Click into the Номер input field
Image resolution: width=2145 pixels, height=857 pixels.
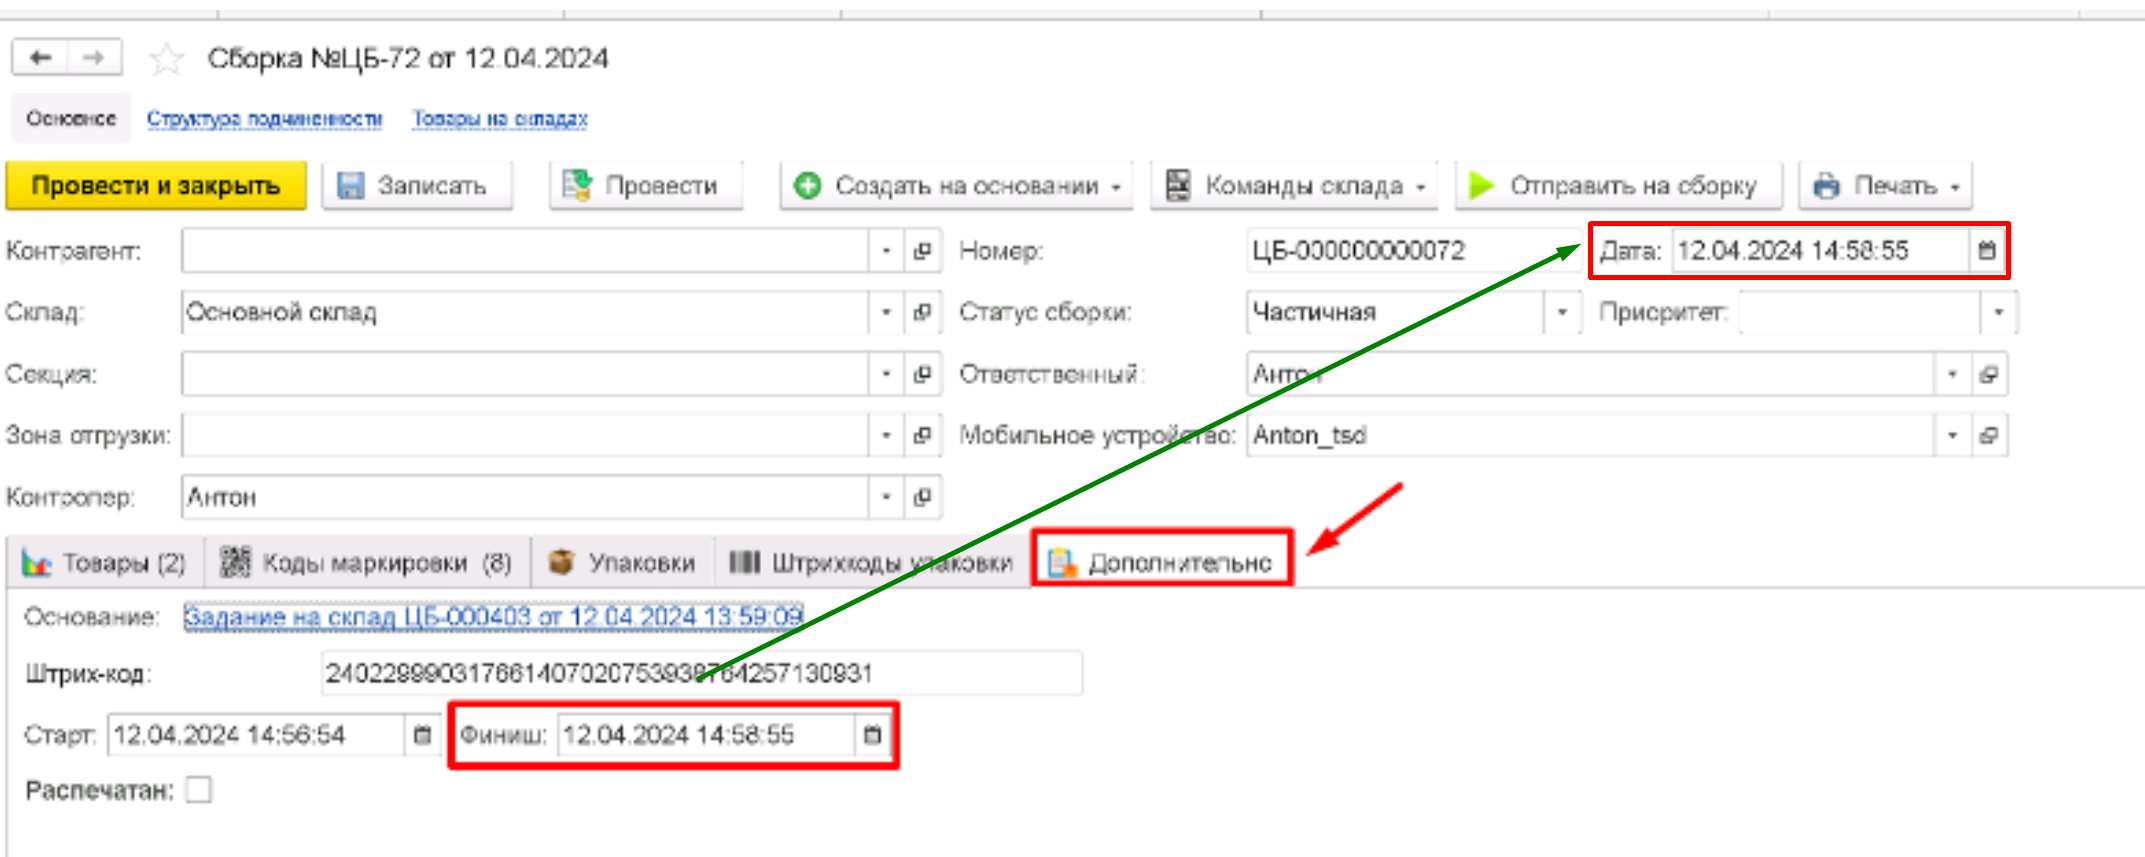(x=1412, y=251)
